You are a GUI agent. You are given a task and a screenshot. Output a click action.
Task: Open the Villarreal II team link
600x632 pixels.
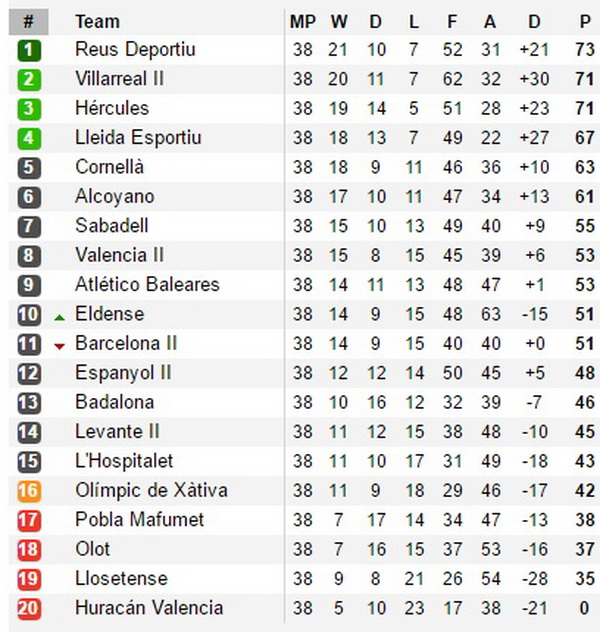[120, 79]
